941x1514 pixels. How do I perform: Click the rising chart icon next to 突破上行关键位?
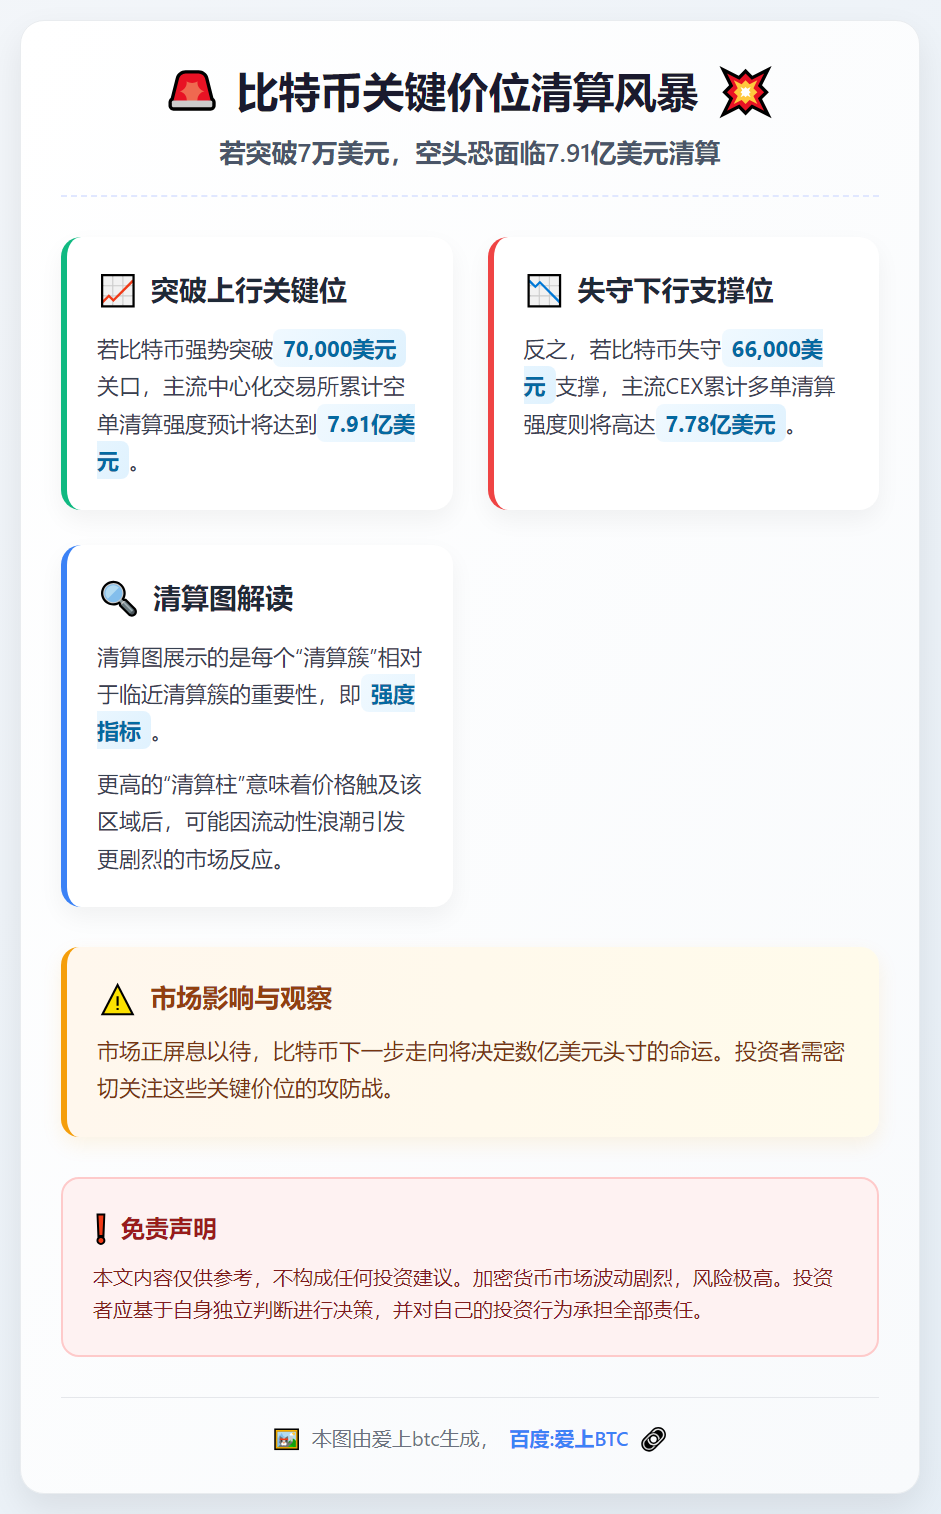pos(118,291)
